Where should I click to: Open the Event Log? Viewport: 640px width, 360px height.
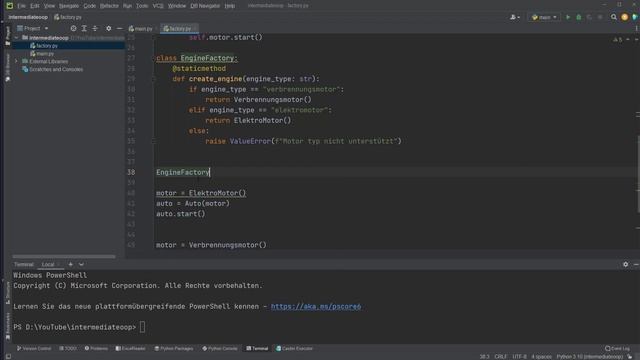click(617, 349)
